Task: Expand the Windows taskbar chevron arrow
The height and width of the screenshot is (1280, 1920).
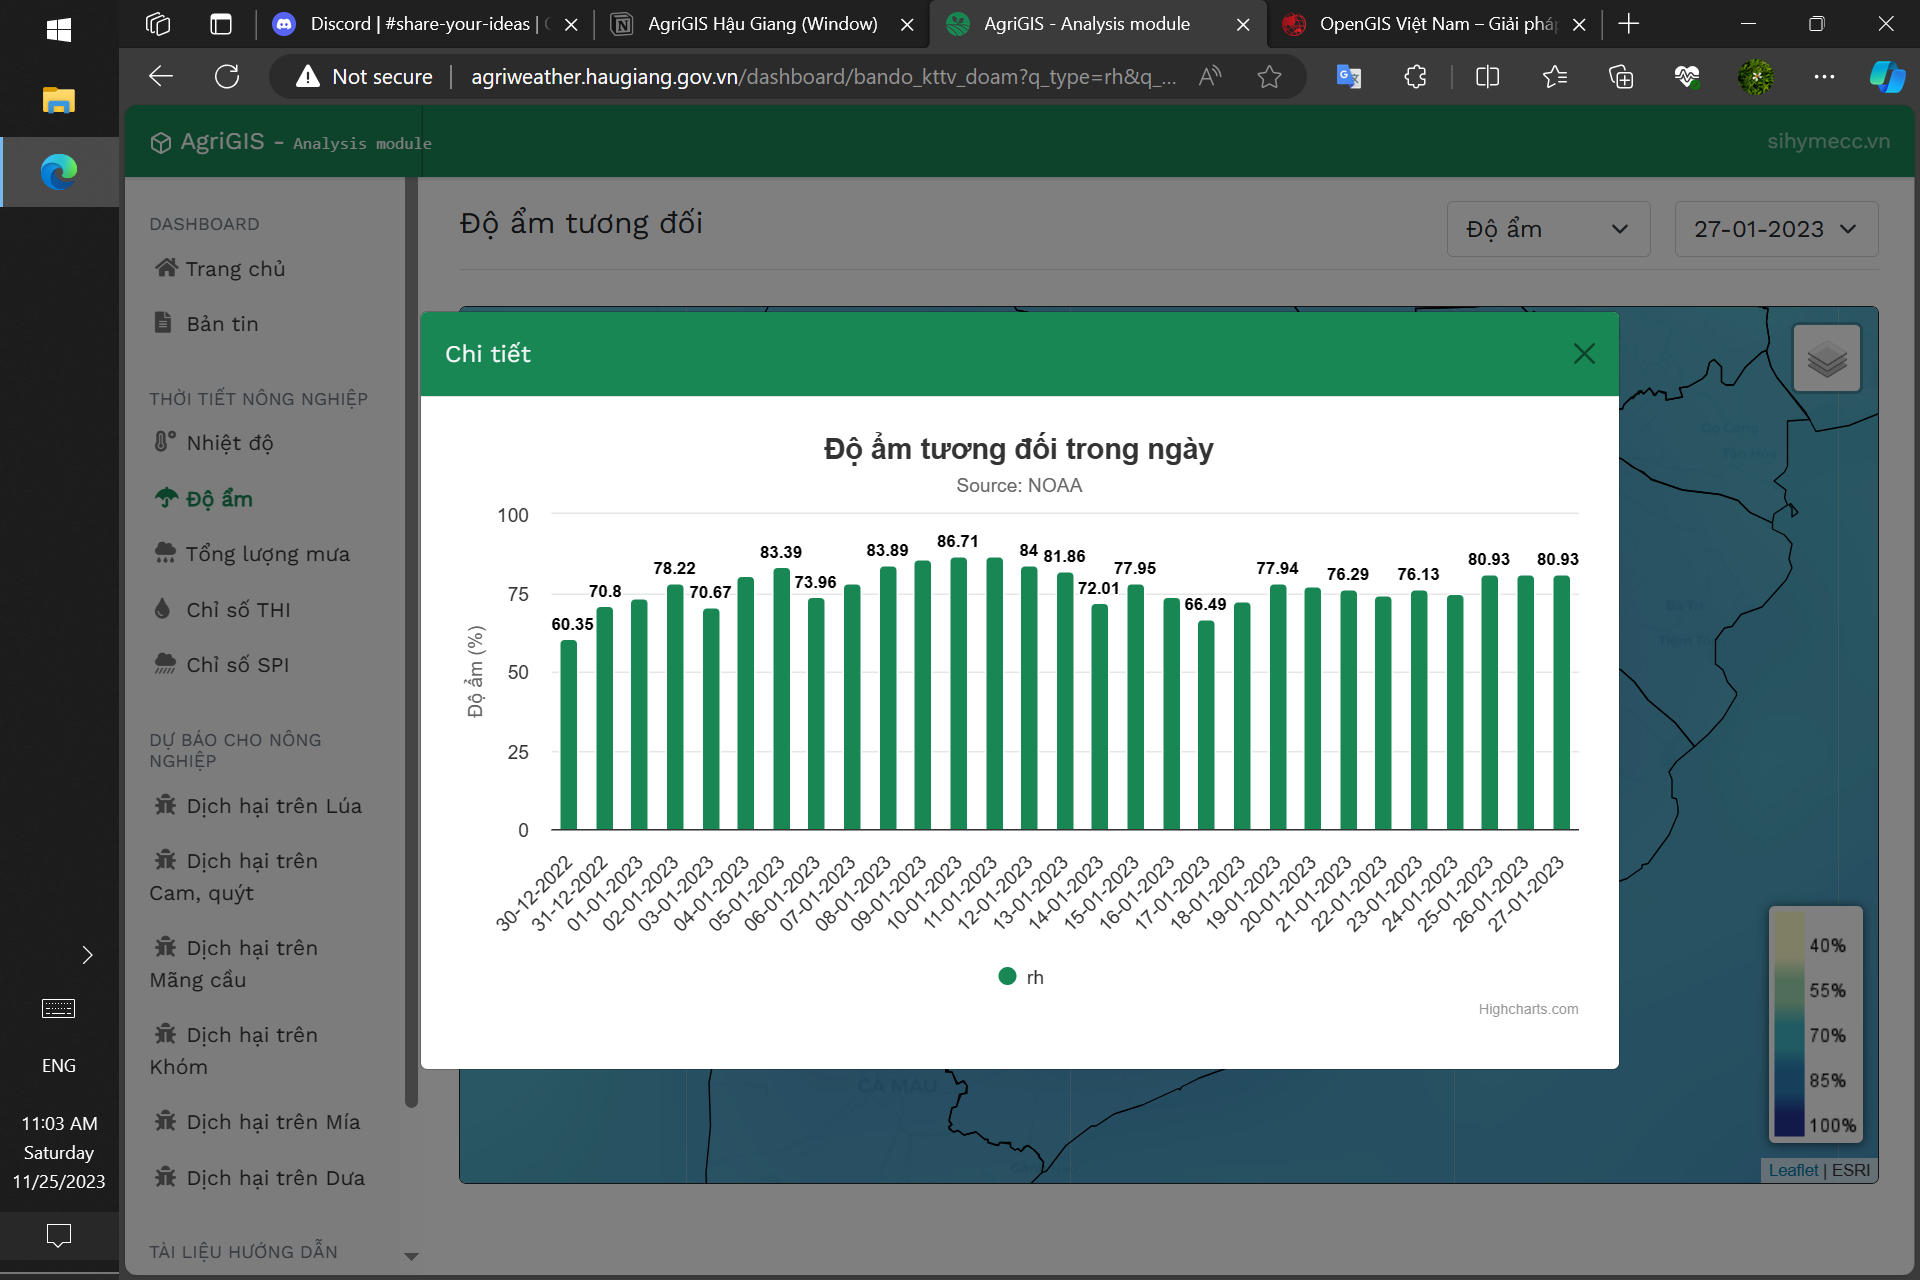Action: click(x=88, y=955)
